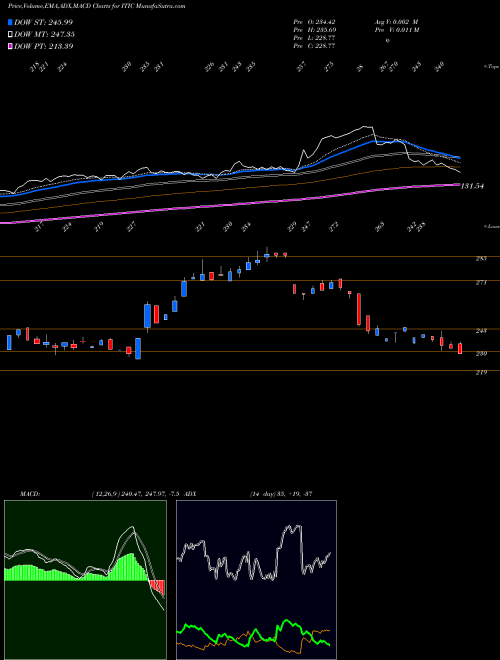Image resolution: width=500 pixels, height=660 pixels.
Task: Click the Pre L: 228.77 value
Action: click(x=314, y=38)
